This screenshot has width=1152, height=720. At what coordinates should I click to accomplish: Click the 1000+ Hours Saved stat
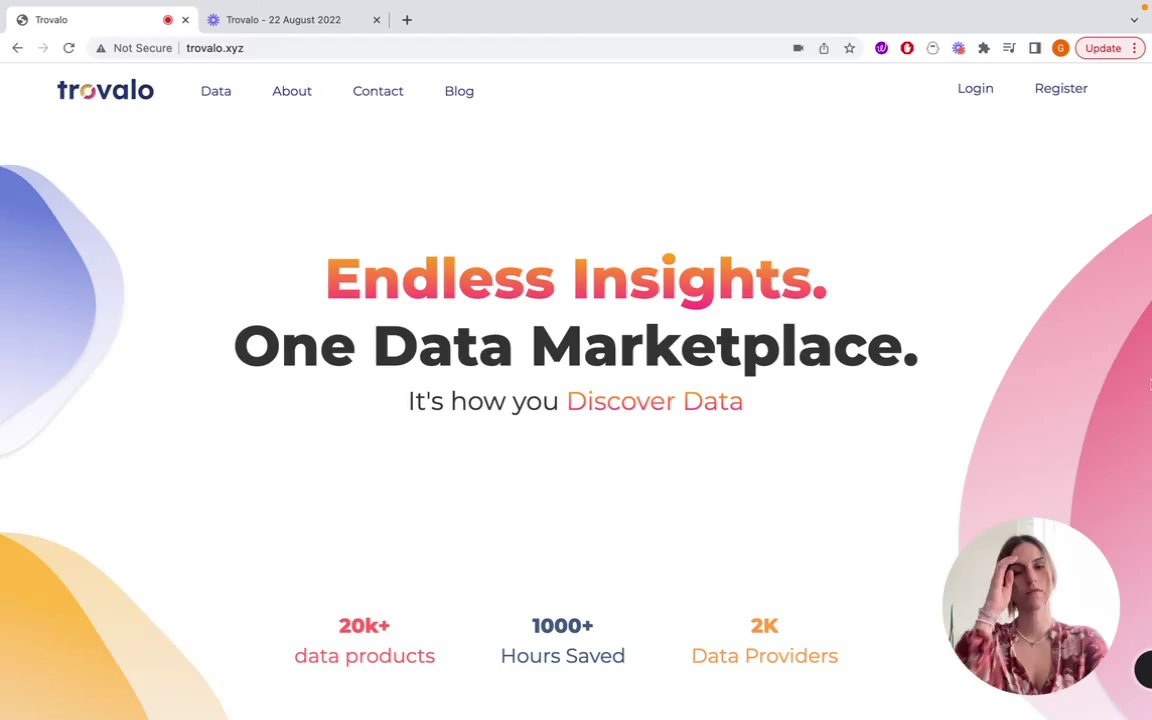tap(563, 641)
